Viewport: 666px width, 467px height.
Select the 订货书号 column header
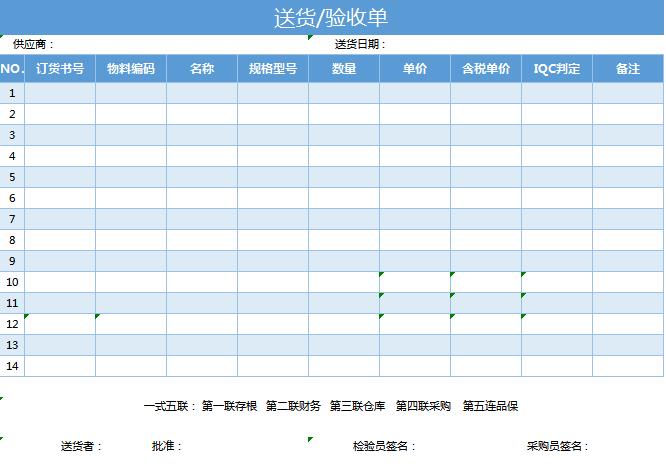(60, 69)
